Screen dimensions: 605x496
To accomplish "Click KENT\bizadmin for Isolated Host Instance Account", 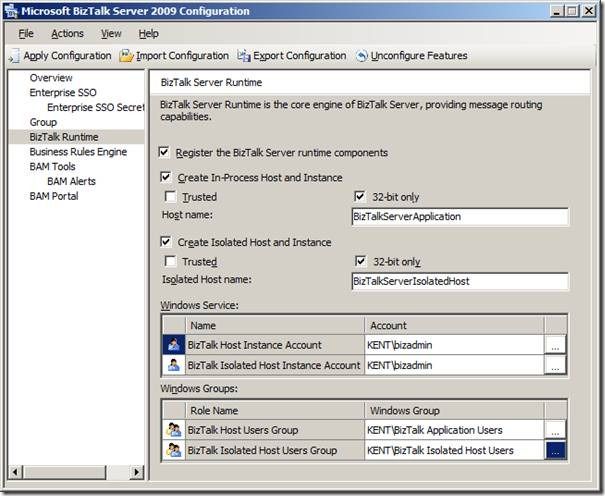I will pos(454,365).
